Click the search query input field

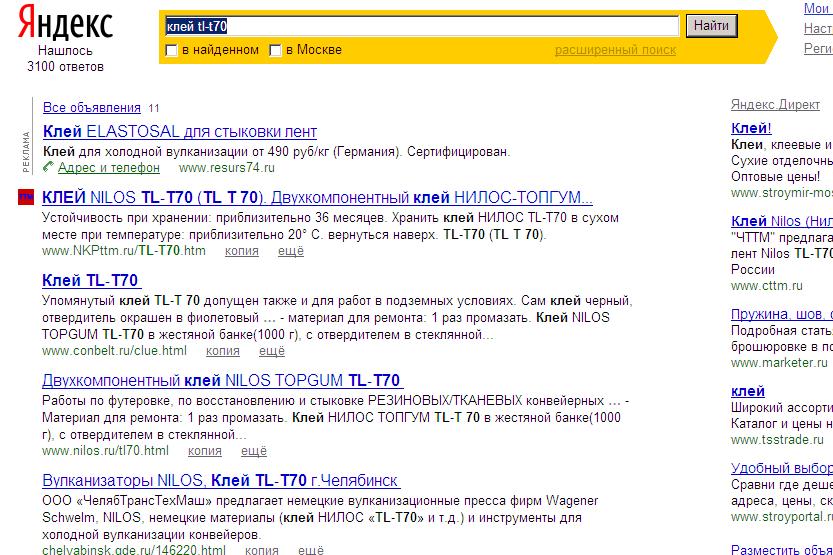(422, 25)
